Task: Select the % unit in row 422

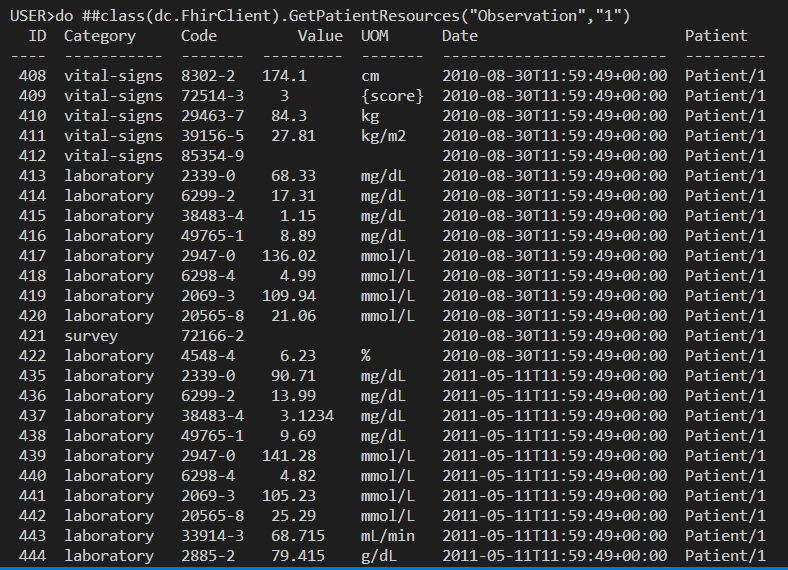Action: pyautogui.click(x=365, y=356)
